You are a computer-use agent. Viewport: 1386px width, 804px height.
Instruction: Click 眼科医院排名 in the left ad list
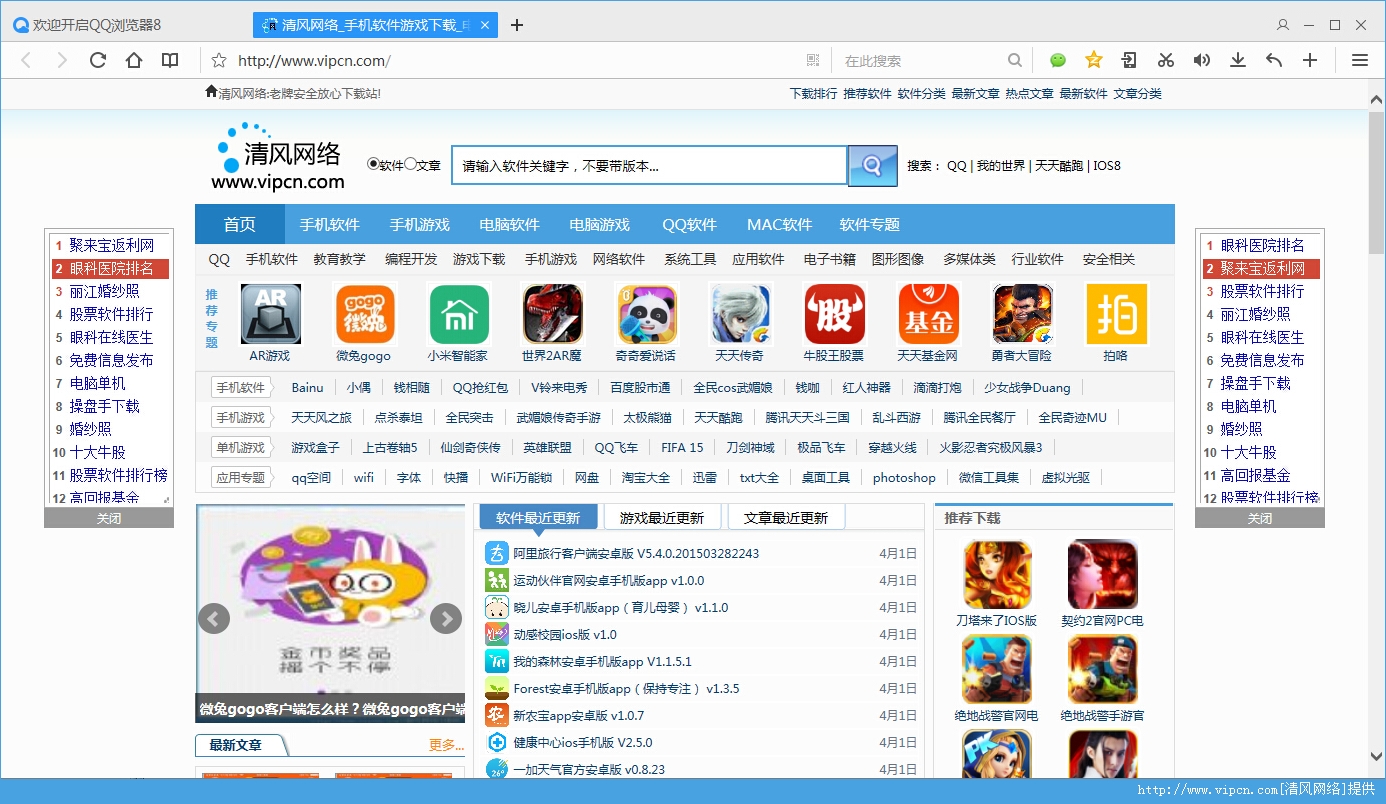click(x=112, y=268)
